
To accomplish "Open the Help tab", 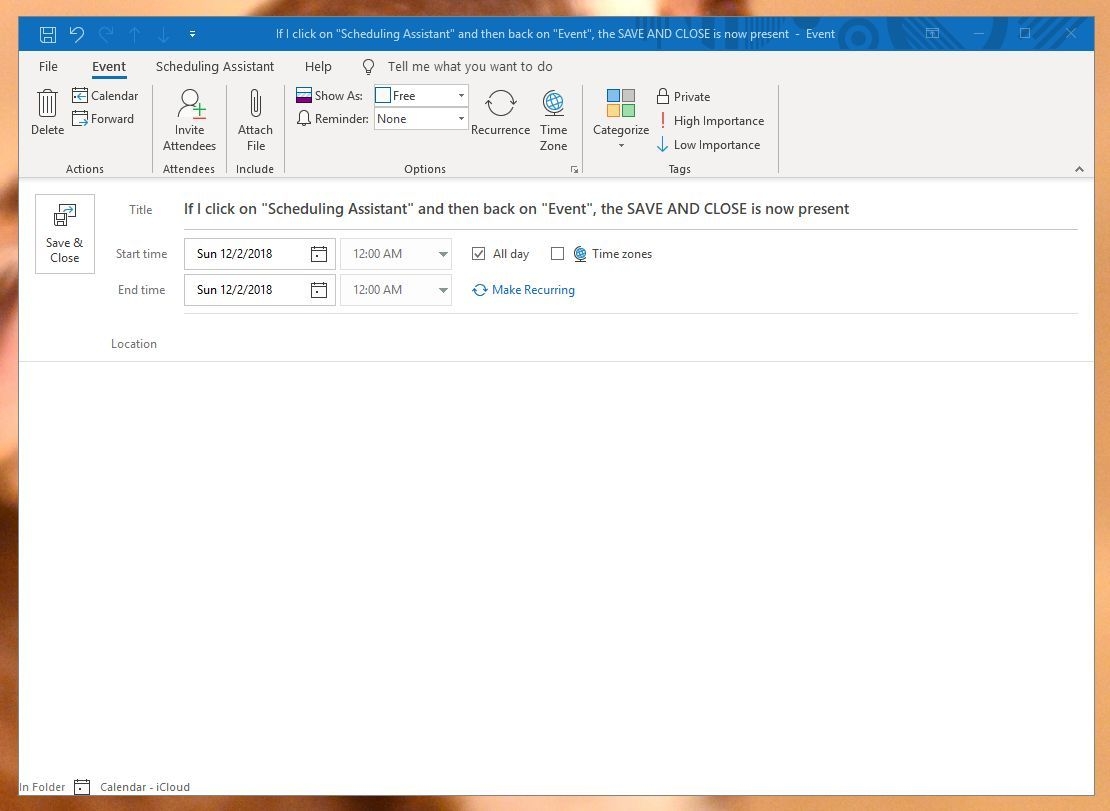I will [x=318, y=67].
